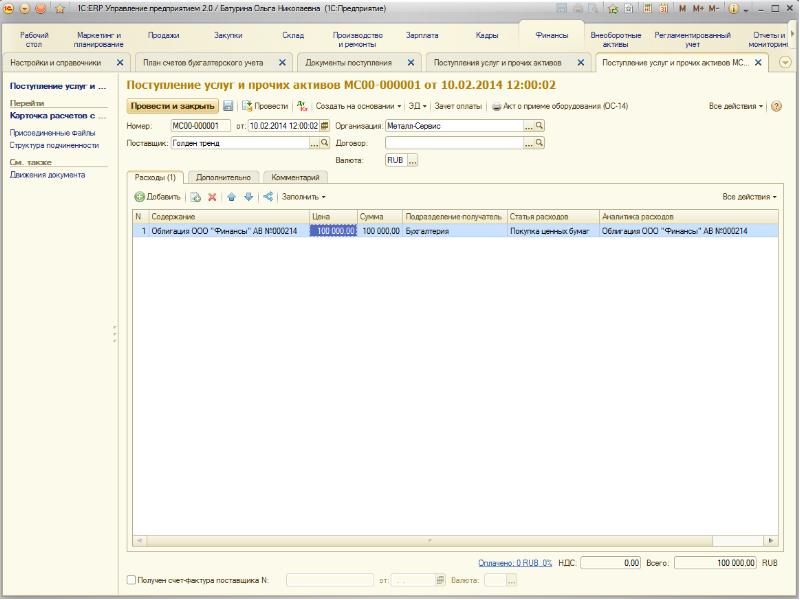Click the search icon next to Организация field

click(x=539, y=126)
